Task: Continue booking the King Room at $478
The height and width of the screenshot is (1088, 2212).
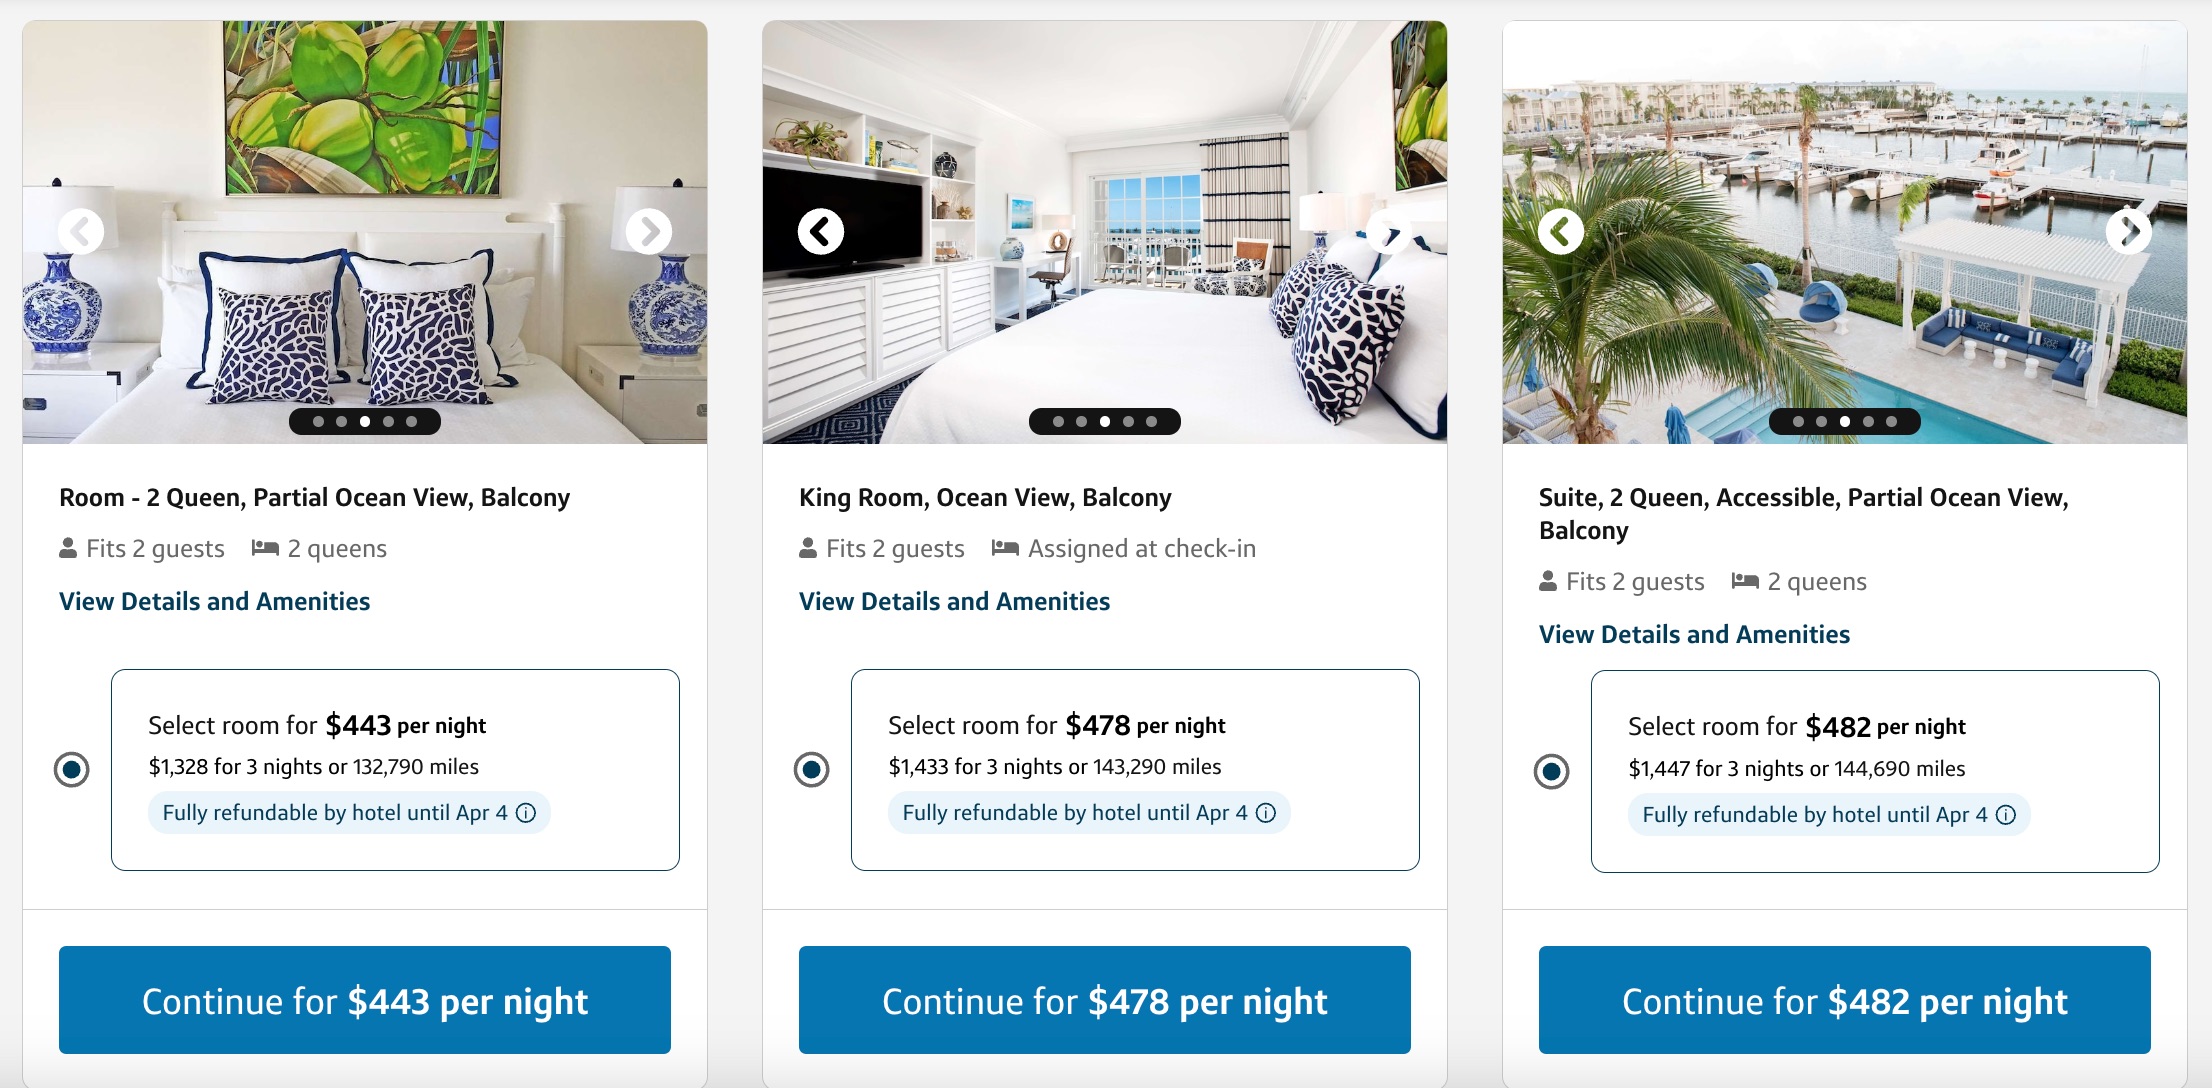Action: (x=1104, y=1000)
